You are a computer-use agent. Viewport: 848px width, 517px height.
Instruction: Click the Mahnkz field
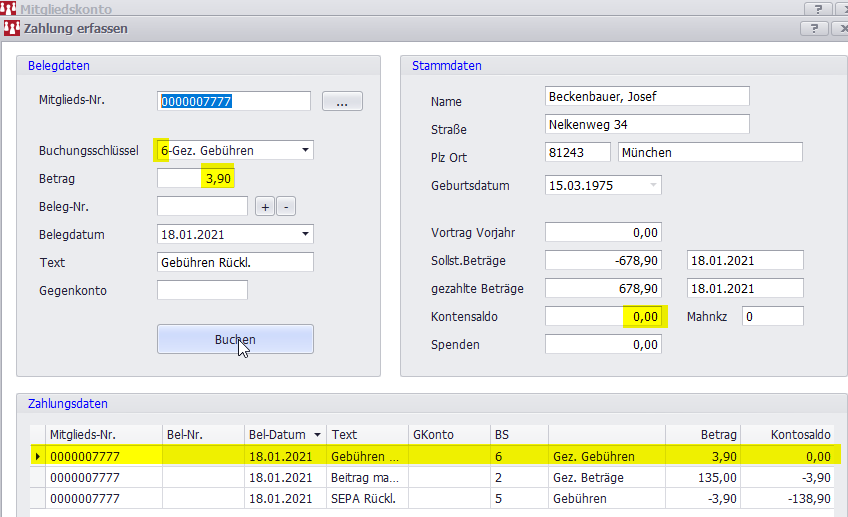tap(773, 317)
